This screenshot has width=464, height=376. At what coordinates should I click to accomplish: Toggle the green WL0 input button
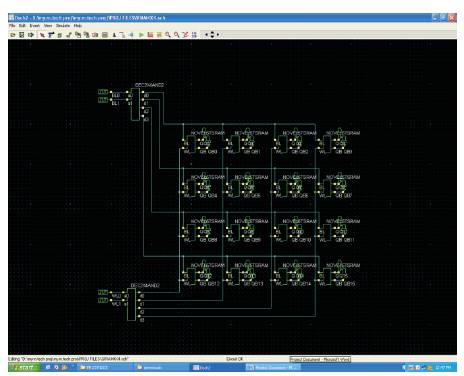point(103,292)
